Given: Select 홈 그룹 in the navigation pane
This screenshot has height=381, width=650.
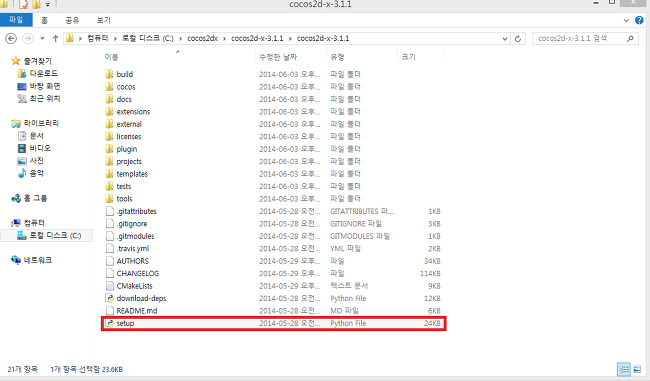Looking at the screenshot, I should (x=35, y=198).
